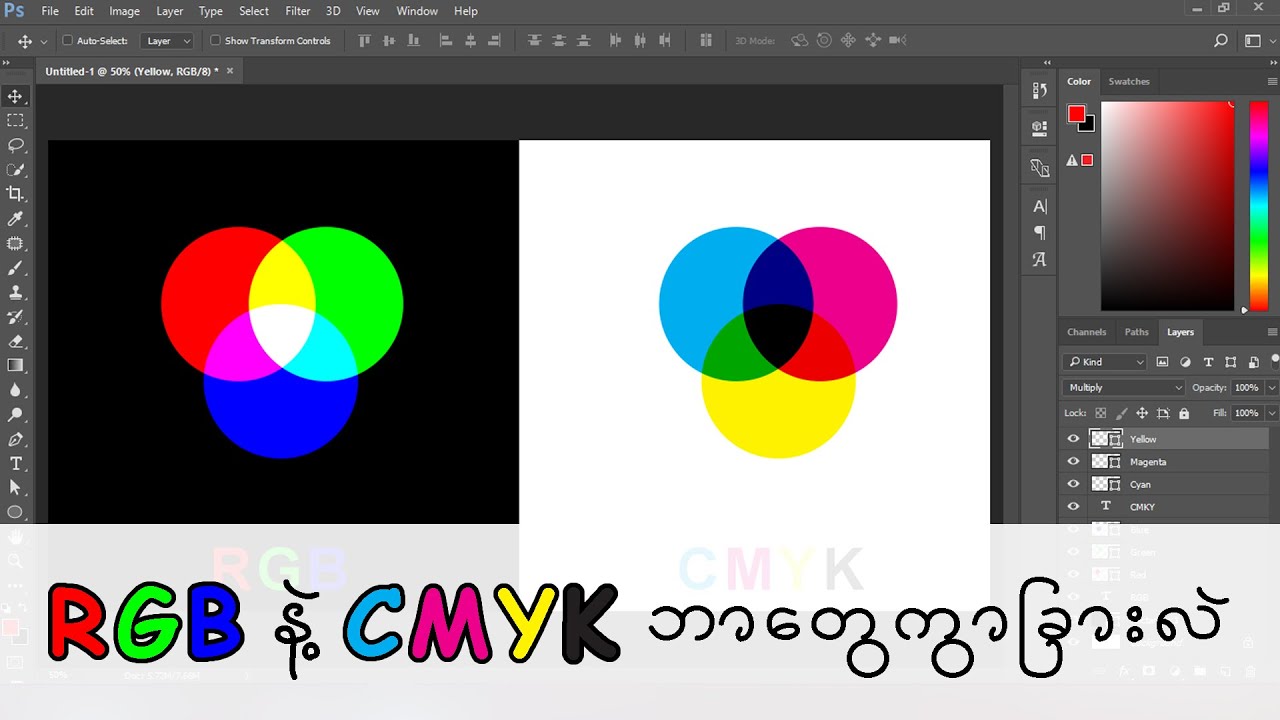Image resolution: width=1280 pixels, height=720 pixels.
Task: Filter layers by smart objects icon
Action: (1252, 362)
